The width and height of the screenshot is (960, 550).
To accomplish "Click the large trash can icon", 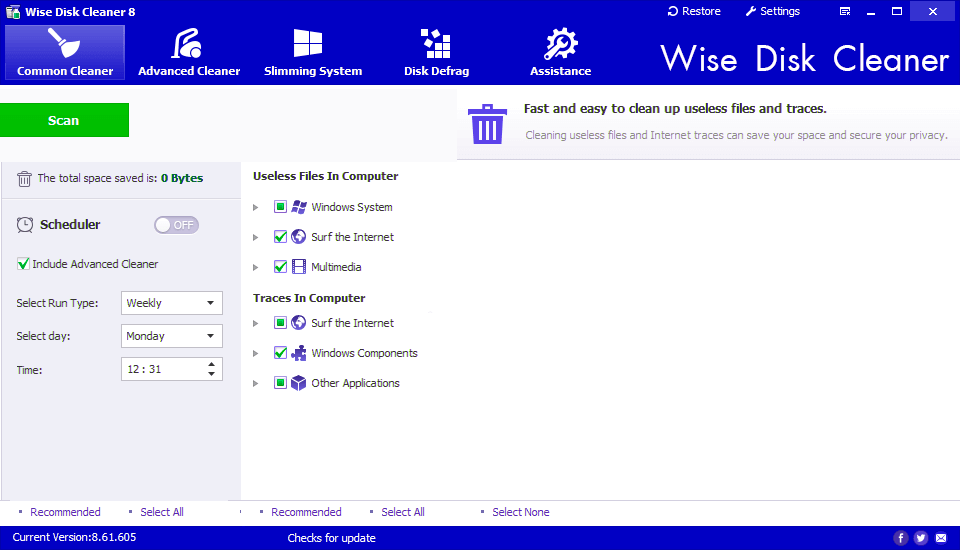I will click(x=487, y=124).
